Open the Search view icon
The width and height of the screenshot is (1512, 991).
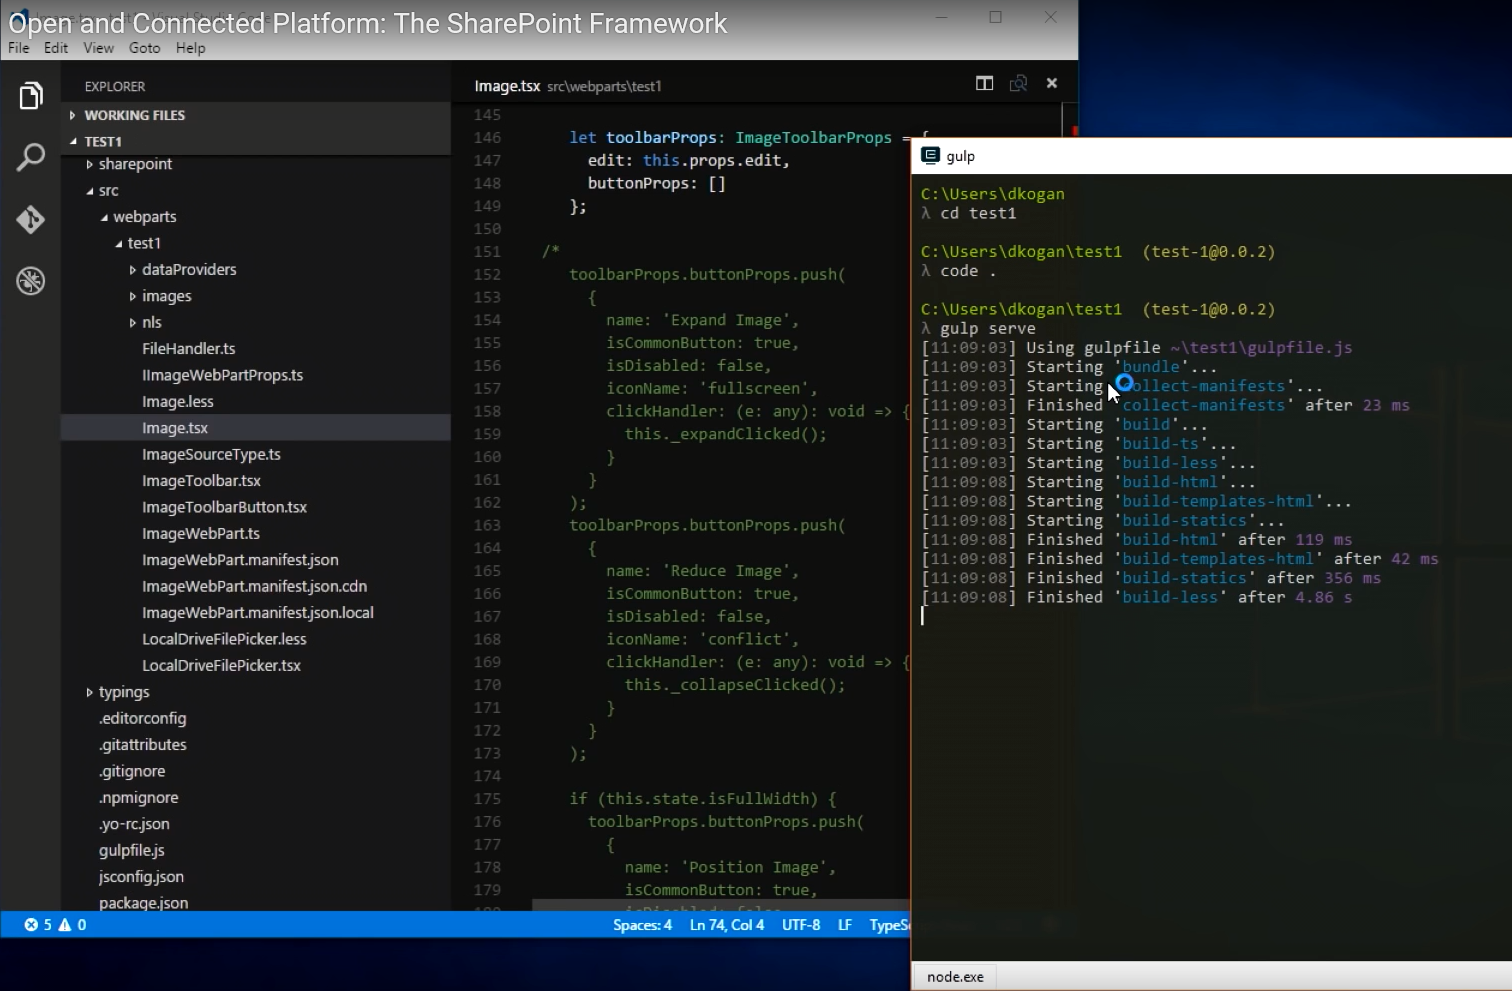tap(31, 157)
